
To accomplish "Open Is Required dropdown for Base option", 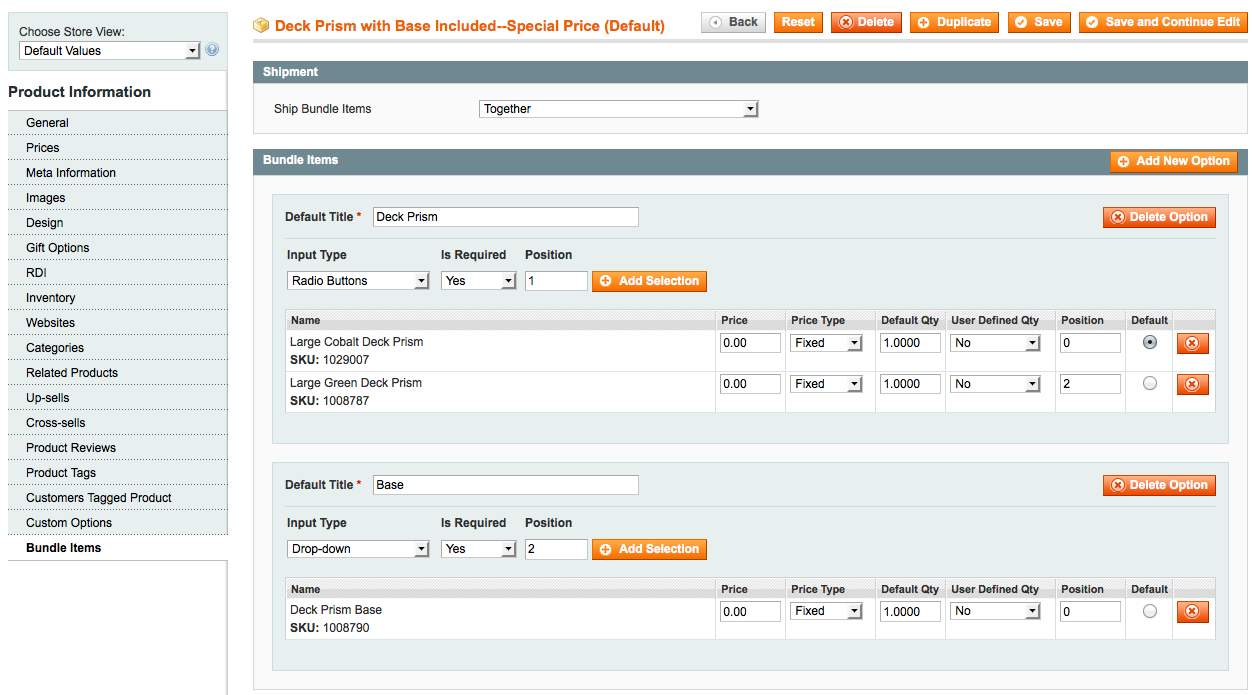I will [478, 549].
